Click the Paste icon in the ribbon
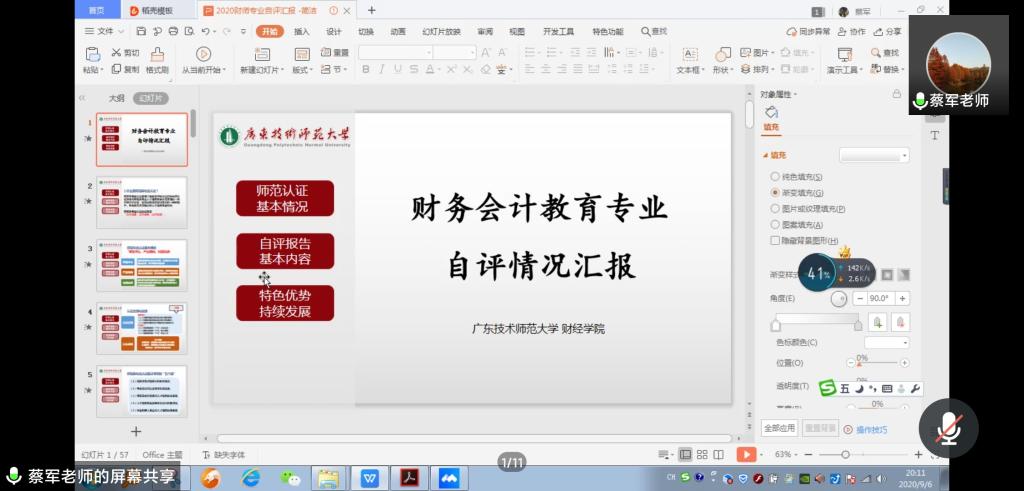Screen dimensions: 1024x491 click(92, 55)
